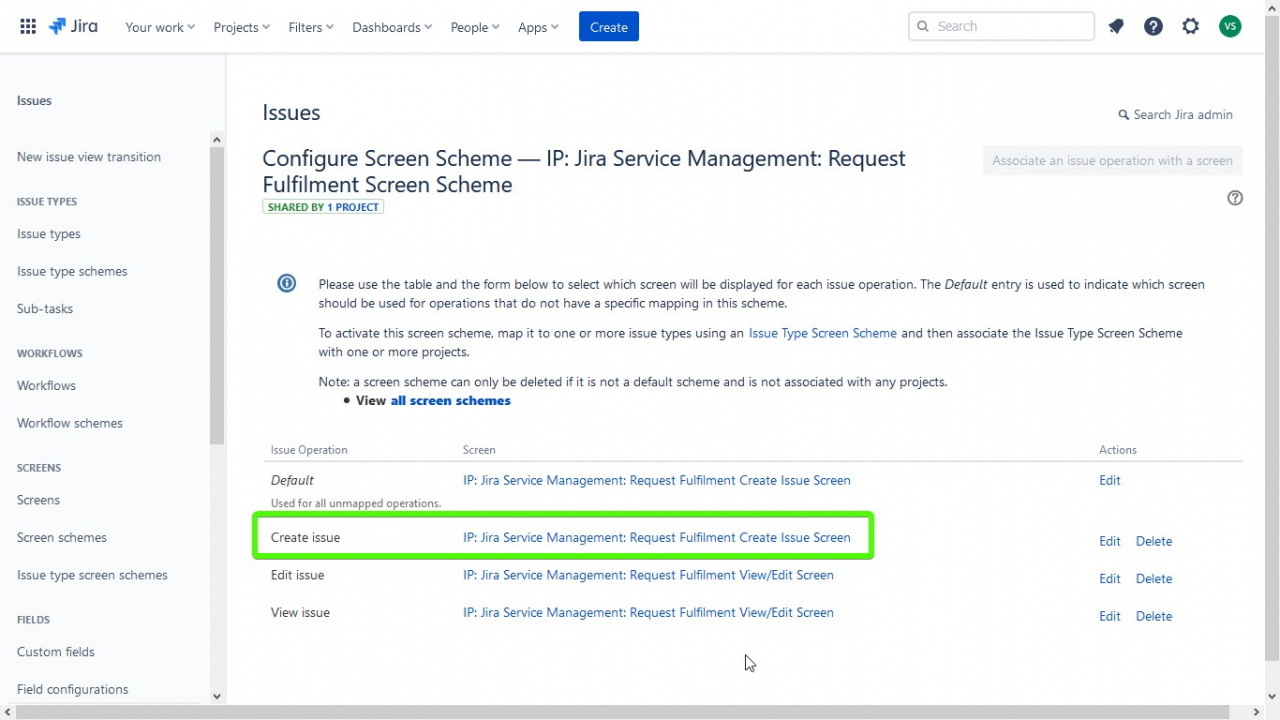Click the blue Create button
Viewport: 1280px width, 720px height.
click(x=609, y=27)
